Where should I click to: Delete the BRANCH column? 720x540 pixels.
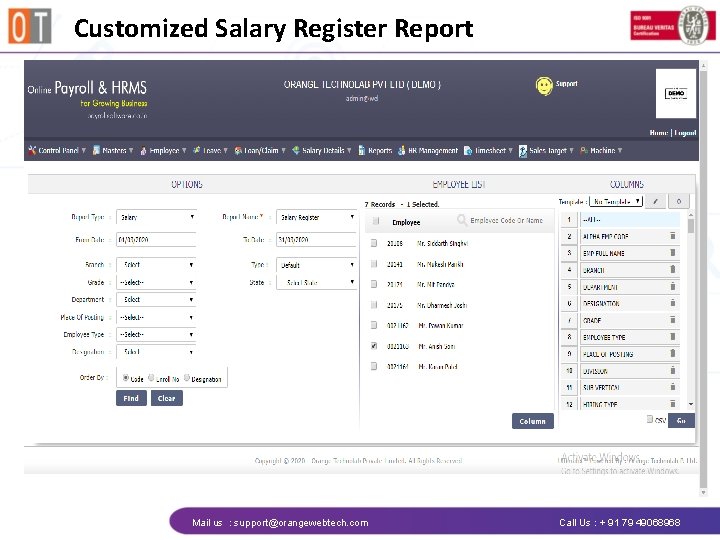[x=673, y=270]
